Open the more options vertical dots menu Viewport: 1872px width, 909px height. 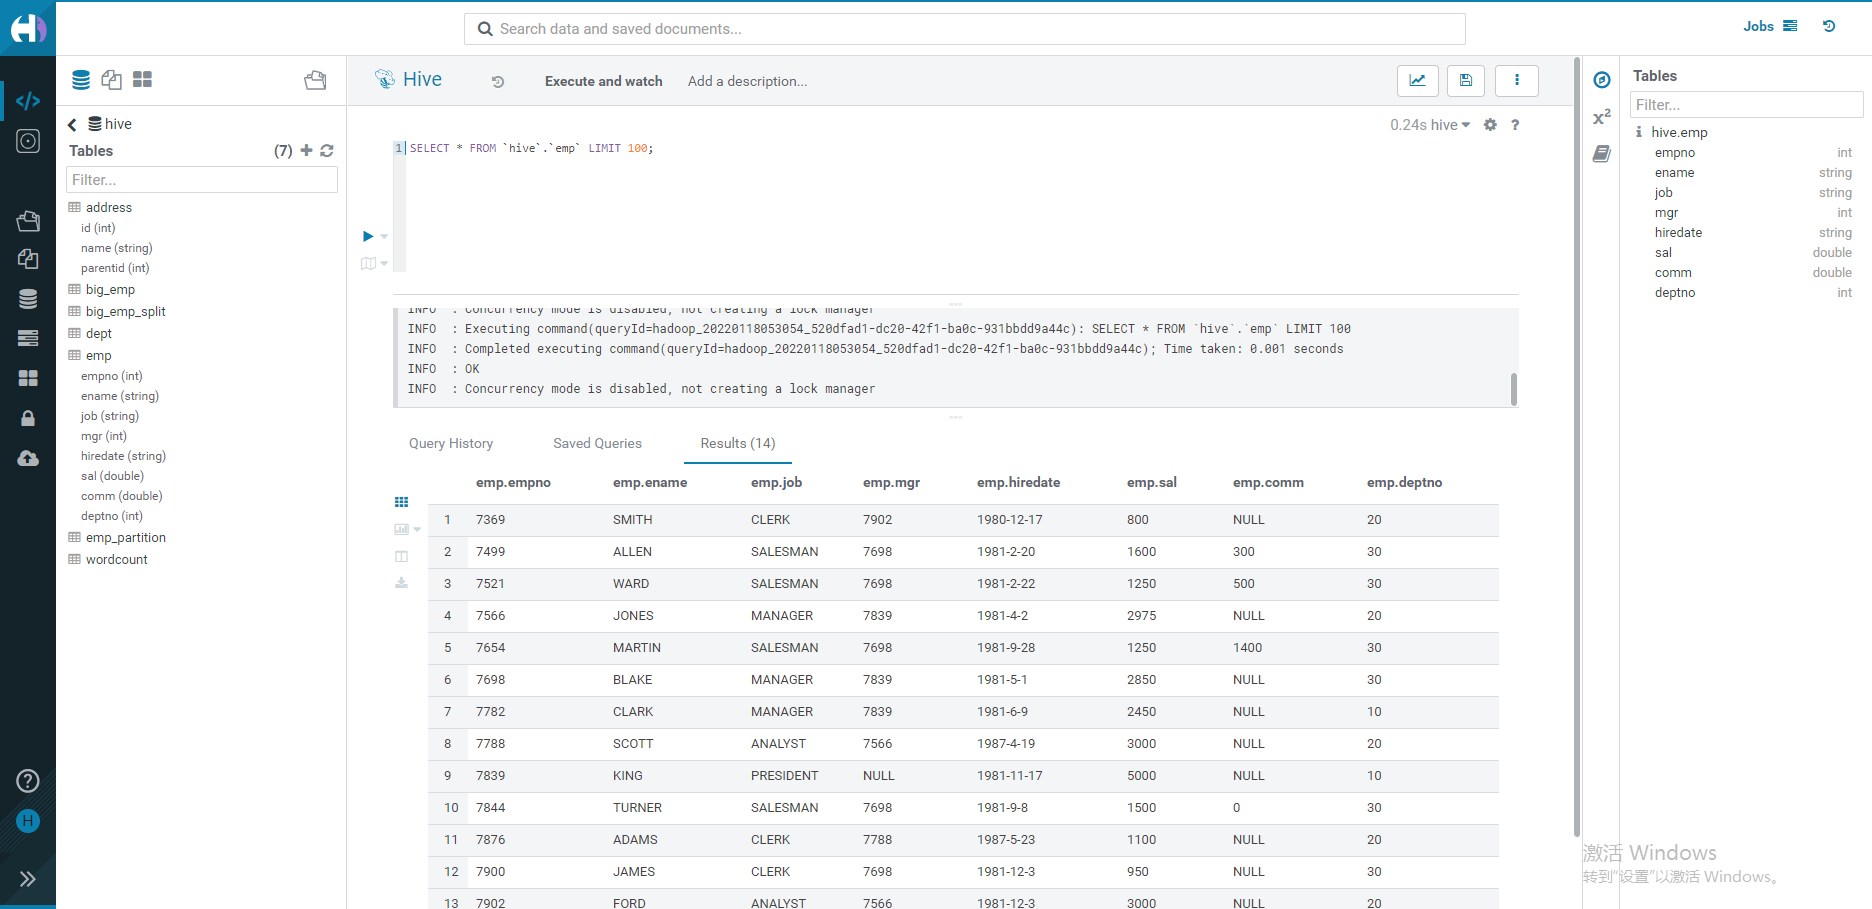coord(1517,80)
